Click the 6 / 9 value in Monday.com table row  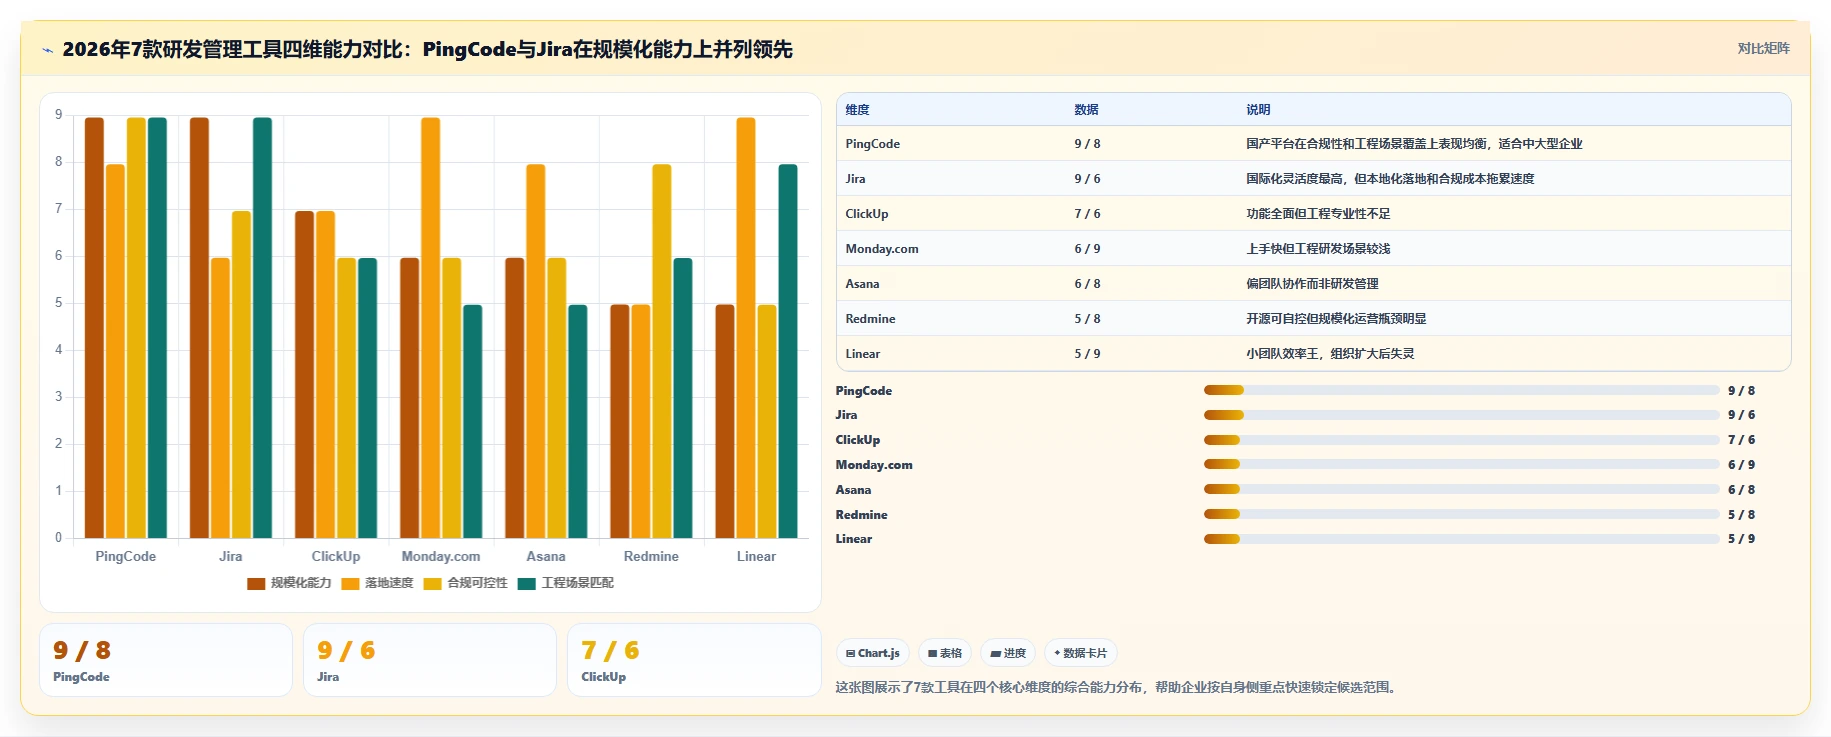(x=1087, y=249)
